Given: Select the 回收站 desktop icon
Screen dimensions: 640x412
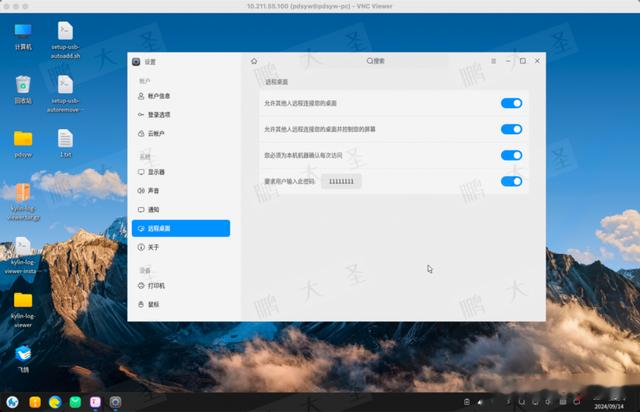Looking at the screenshot, I should click(23, 89).
